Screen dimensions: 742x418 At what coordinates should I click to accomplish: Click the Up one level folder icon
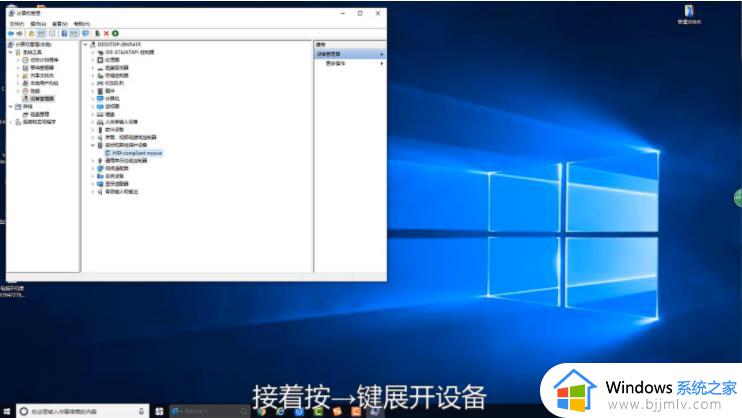pyautogui.click(x=32, y=34)
